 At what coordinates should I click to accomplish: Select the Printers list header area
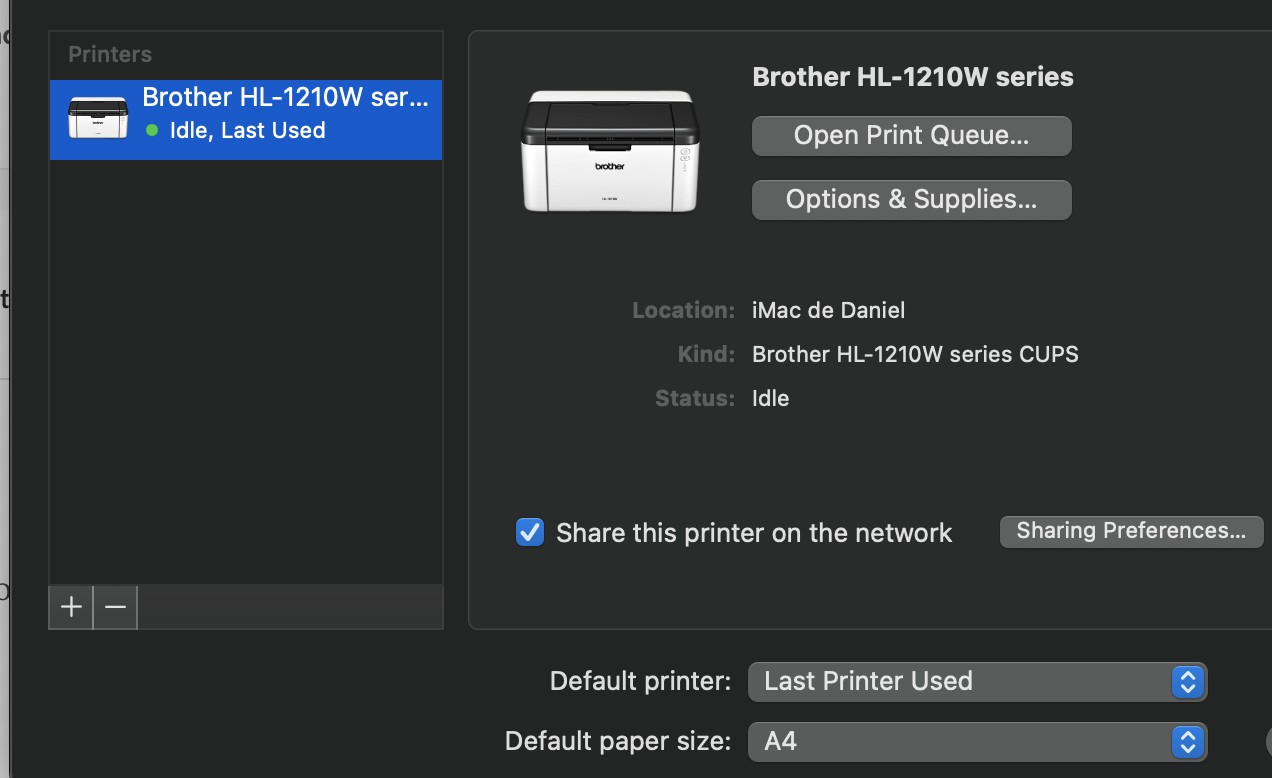coord(109,54)
